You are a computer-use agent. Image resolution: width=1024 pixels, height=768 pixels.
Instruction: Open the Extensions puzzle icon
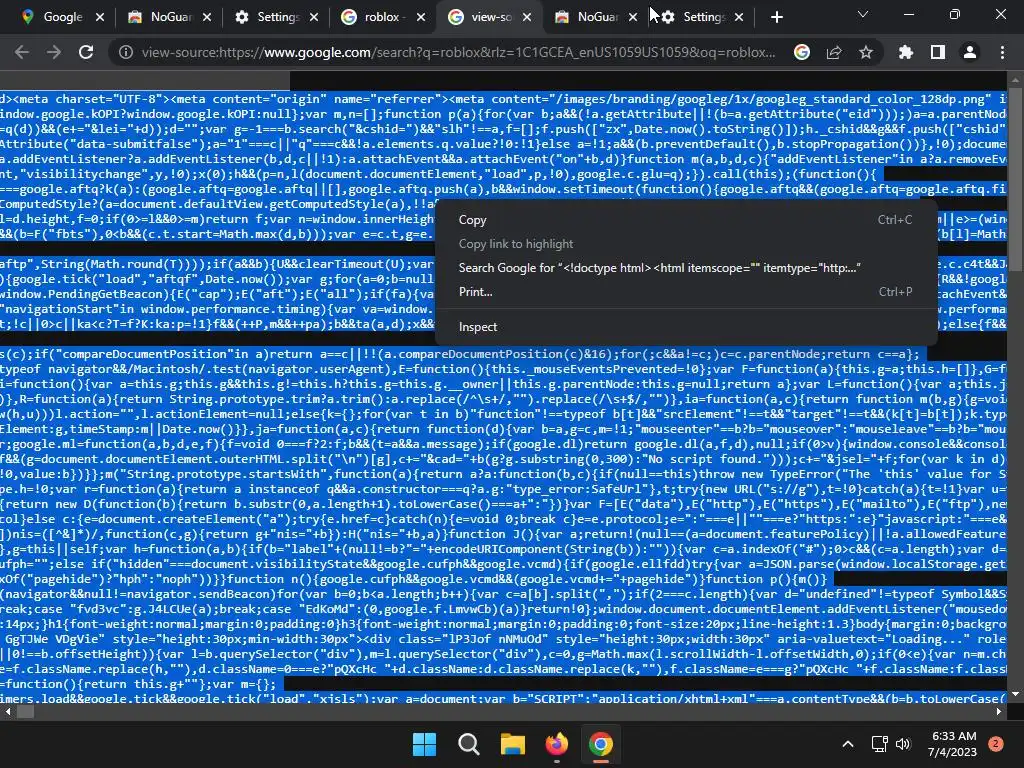pyautogui.click(x=906, y=52)
